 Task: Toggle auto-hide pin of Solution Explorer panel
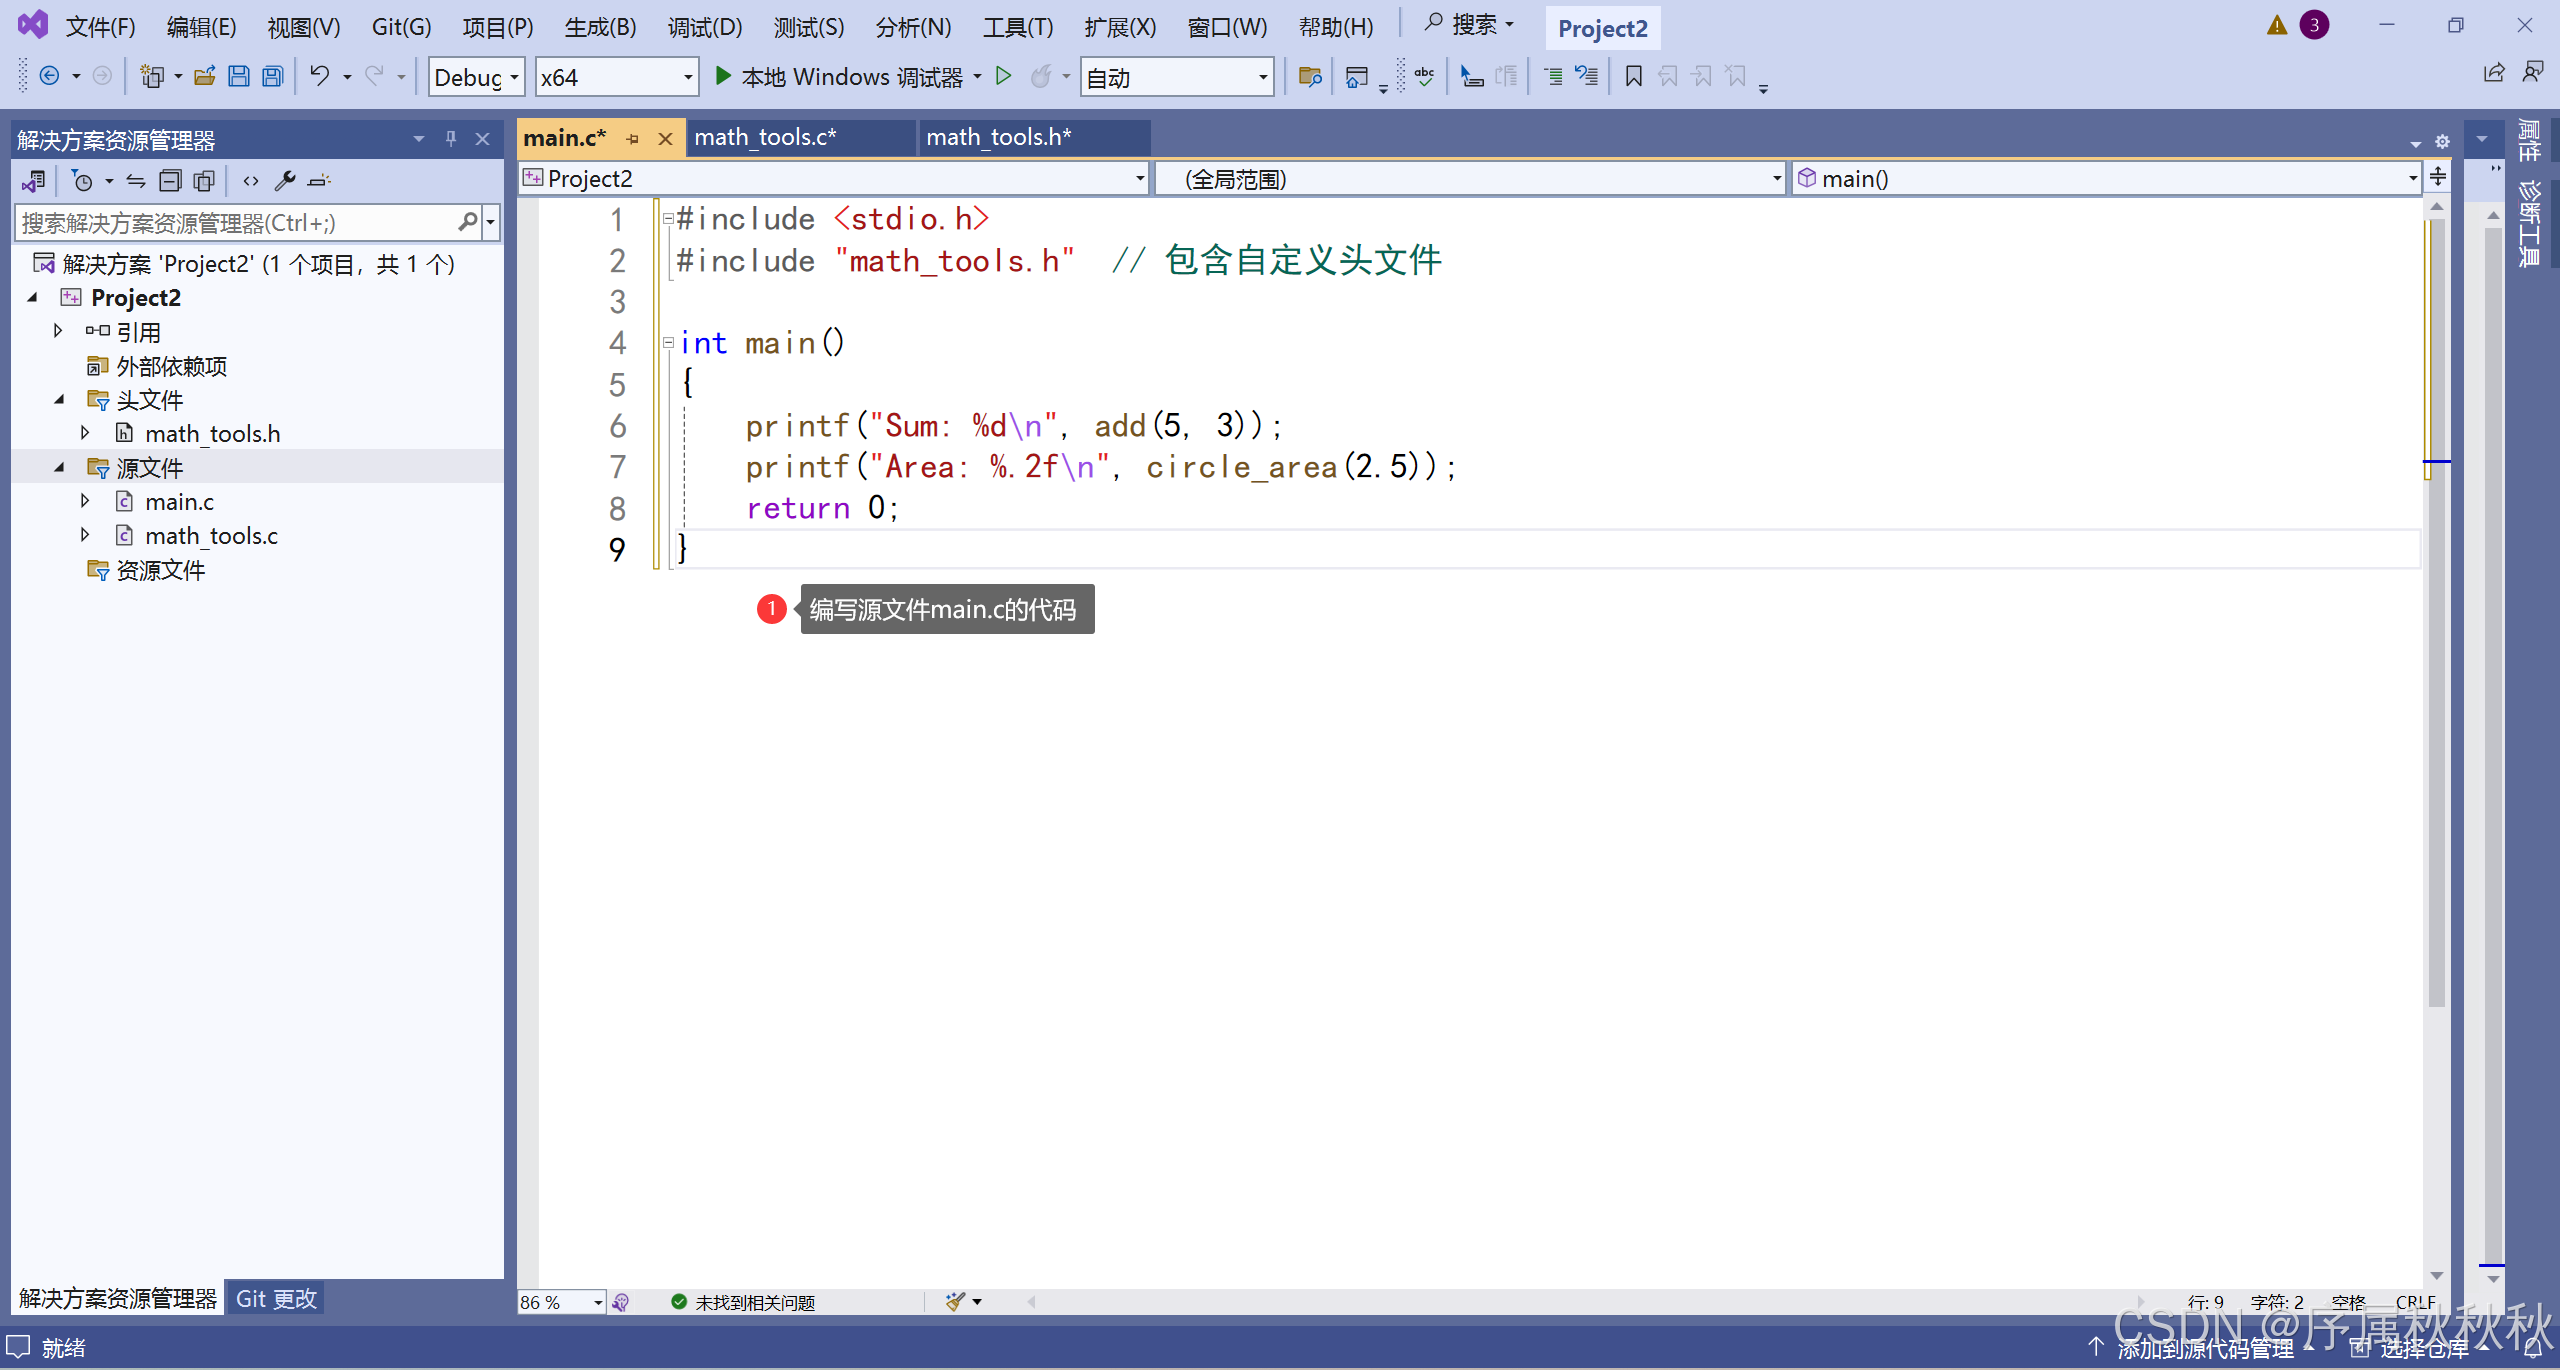pos(451,139)
